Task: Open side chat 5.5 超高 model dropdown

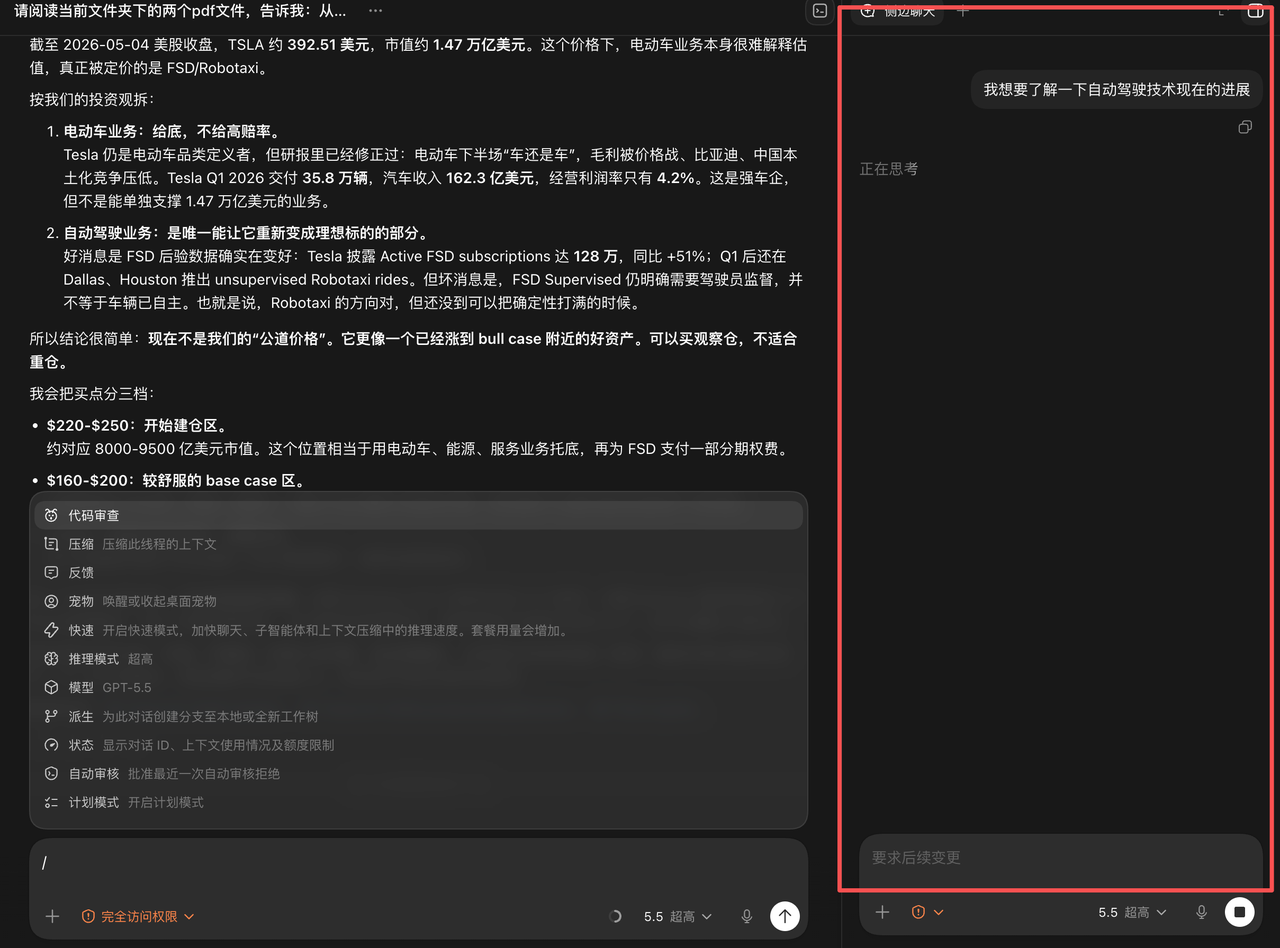Action: (x=1132, y=912)
